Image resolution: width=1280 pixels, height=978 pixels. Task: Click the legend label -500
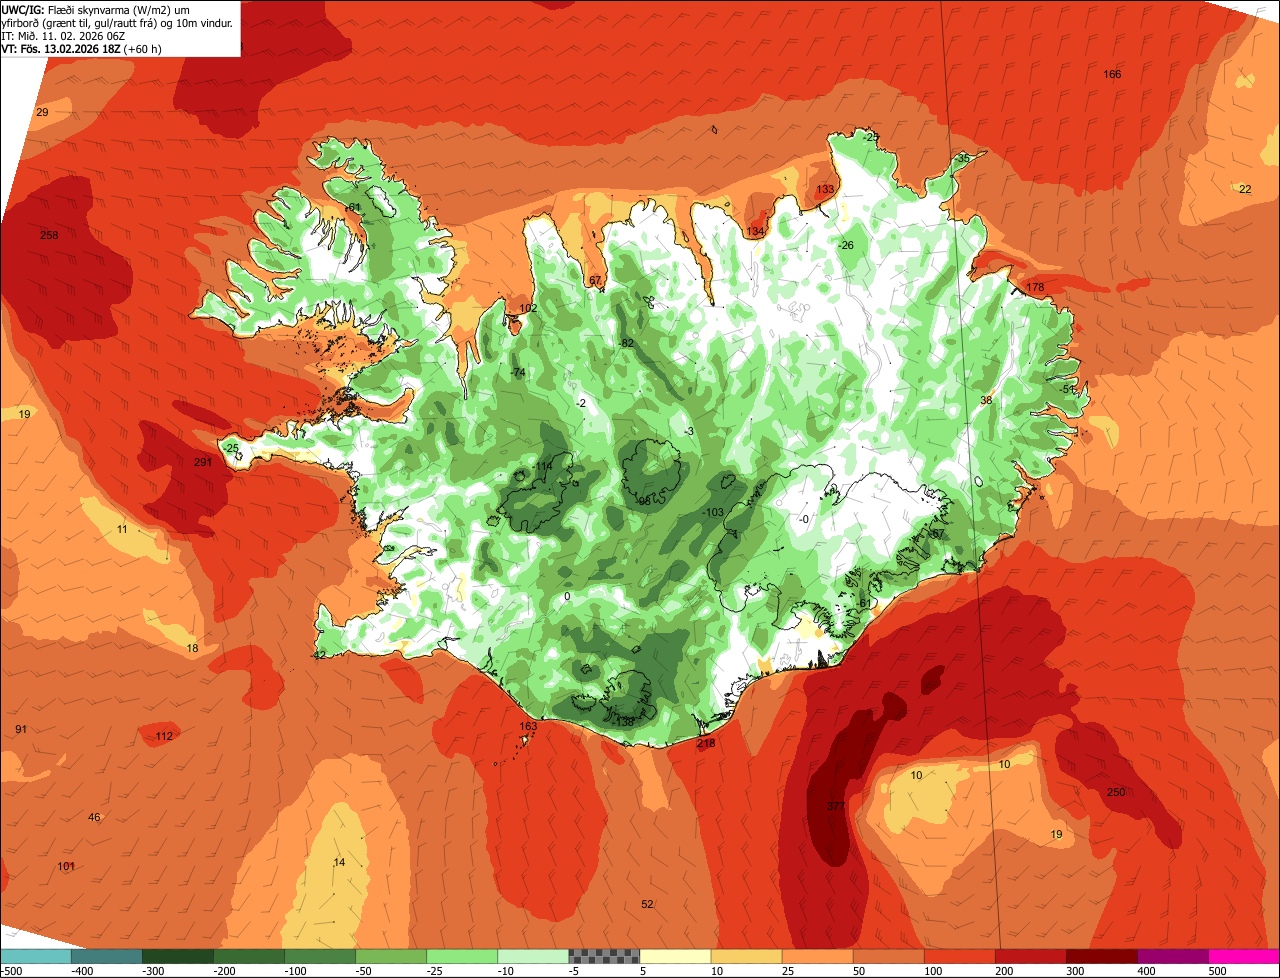coord(12,971)
